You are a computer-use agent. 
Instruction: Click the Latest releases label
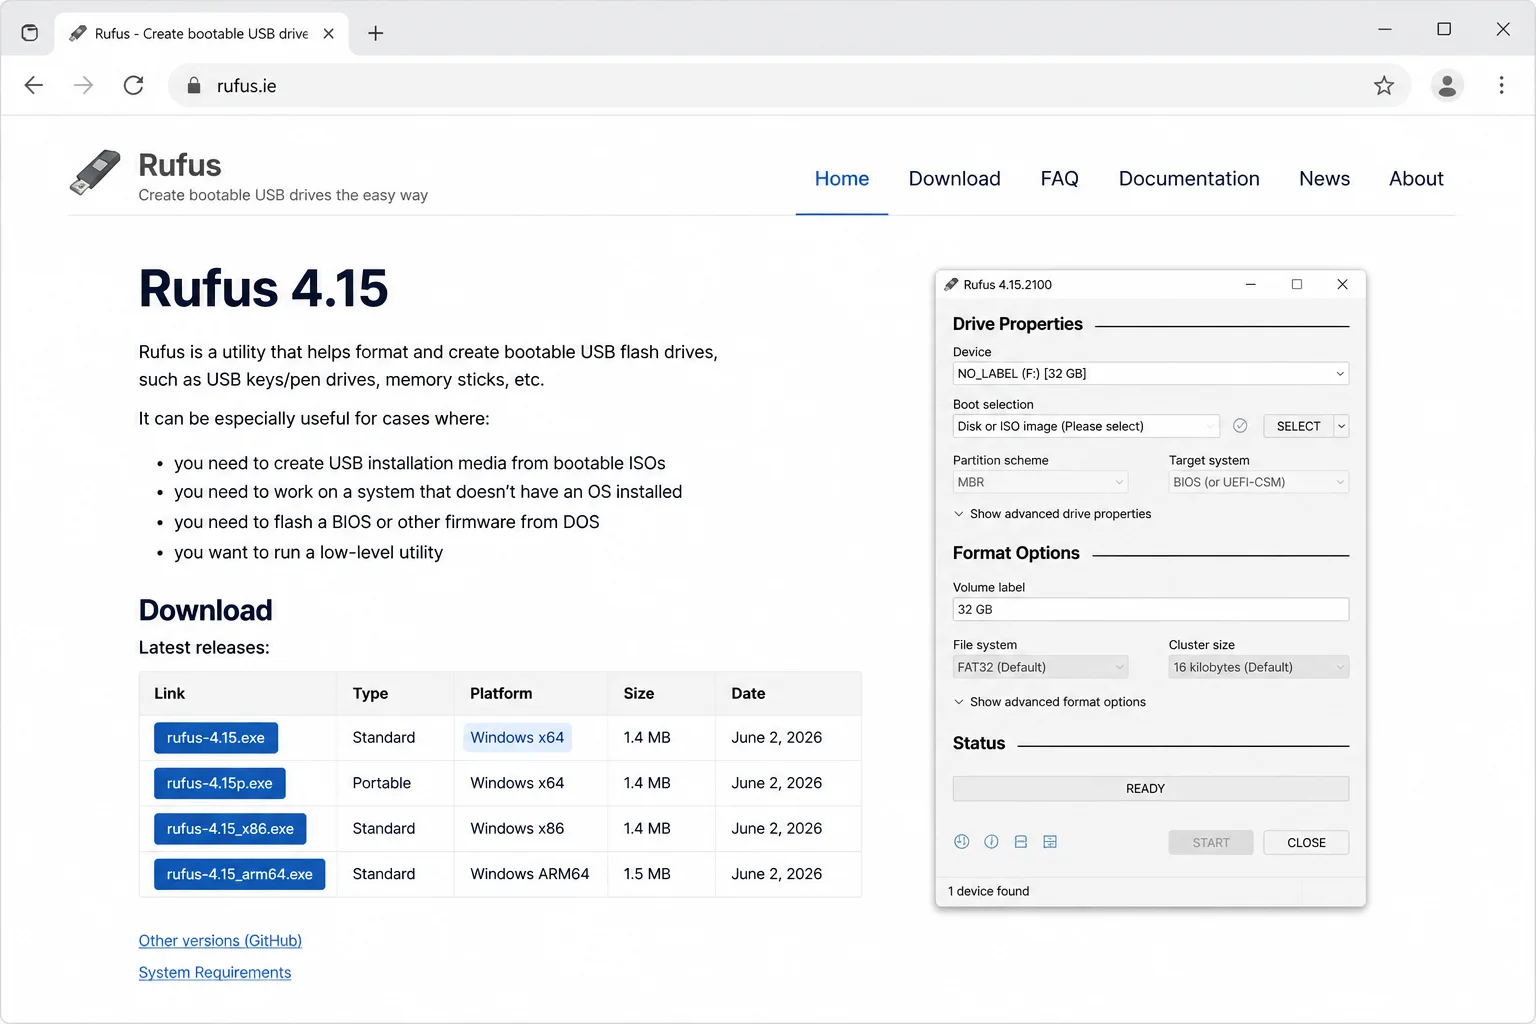pyautogui.click(x=204, y=648)
